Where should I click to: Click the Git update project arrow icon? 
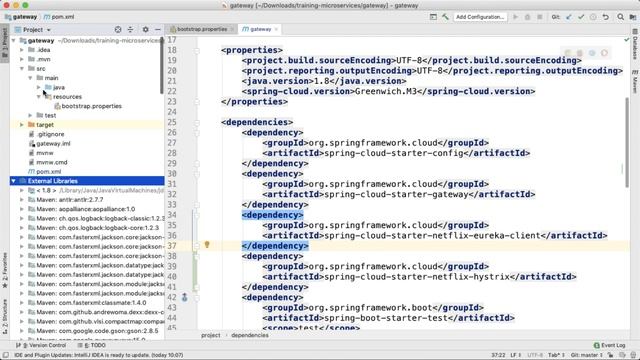click(x=569, y=17)
